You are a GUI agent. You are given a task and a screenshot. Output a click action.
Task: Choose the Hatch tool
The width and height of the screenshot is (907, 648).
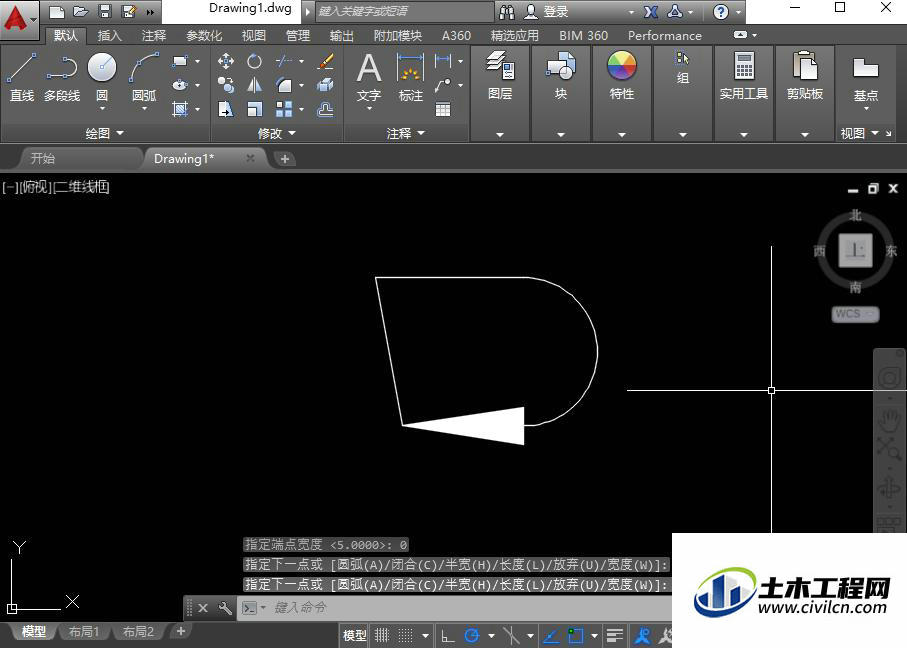(180, 109)
